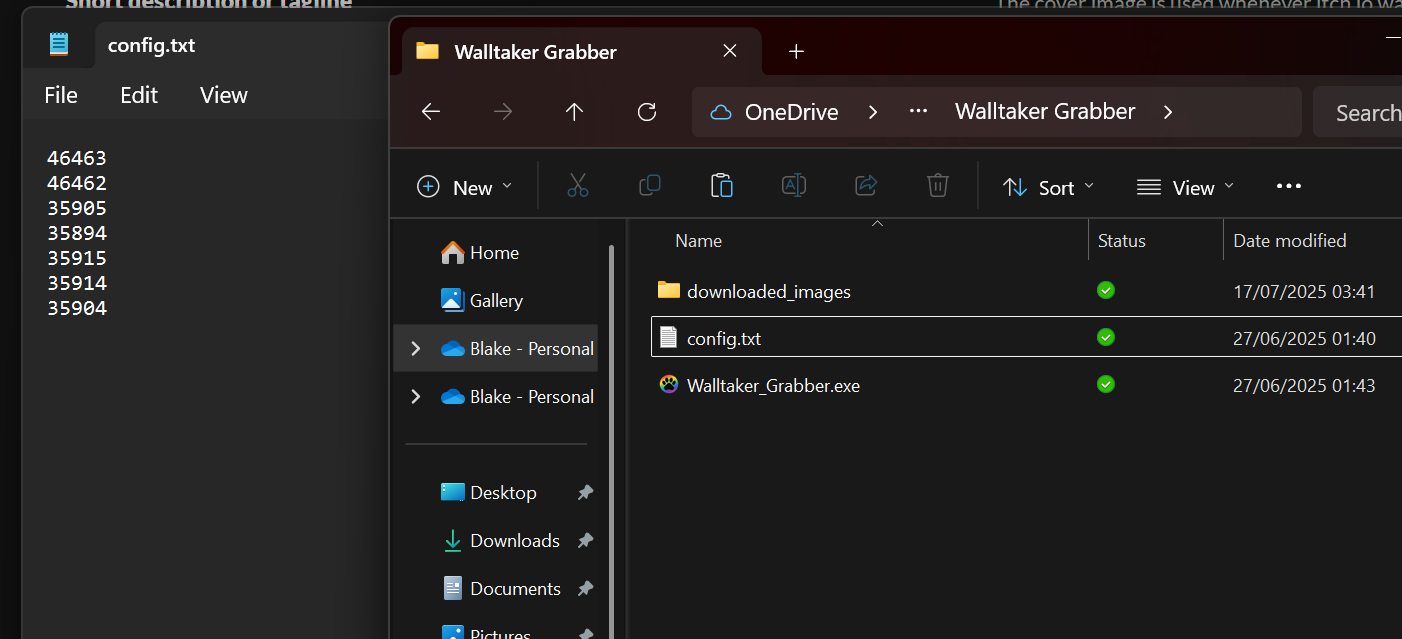
Task: Open Documents in the navigation pane
Action: point(501,589)
